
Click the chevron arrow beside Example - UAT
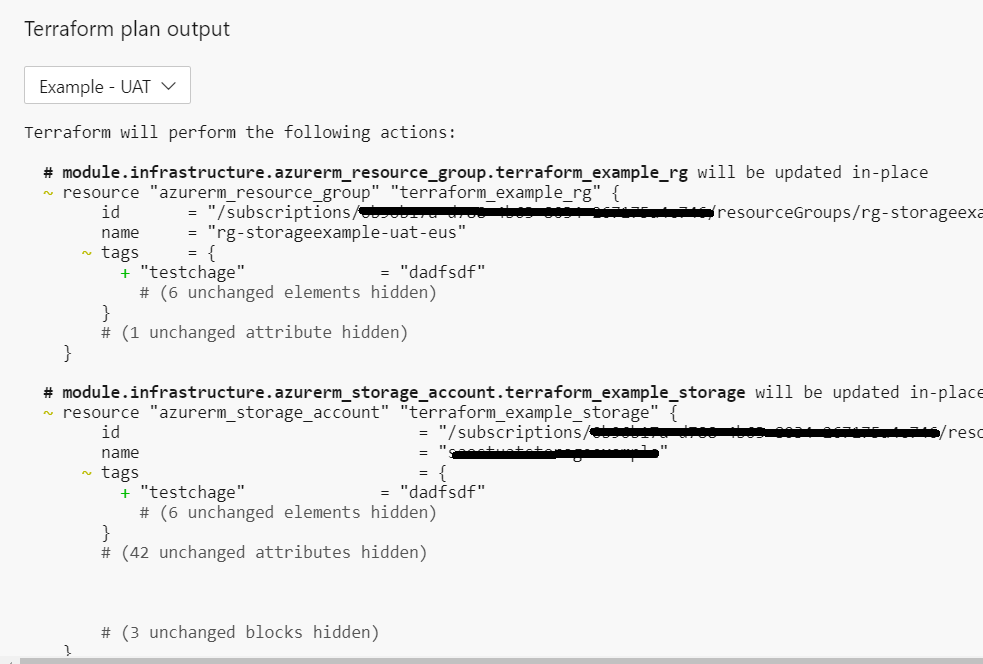pyautogui.click(x=168, y=86)
